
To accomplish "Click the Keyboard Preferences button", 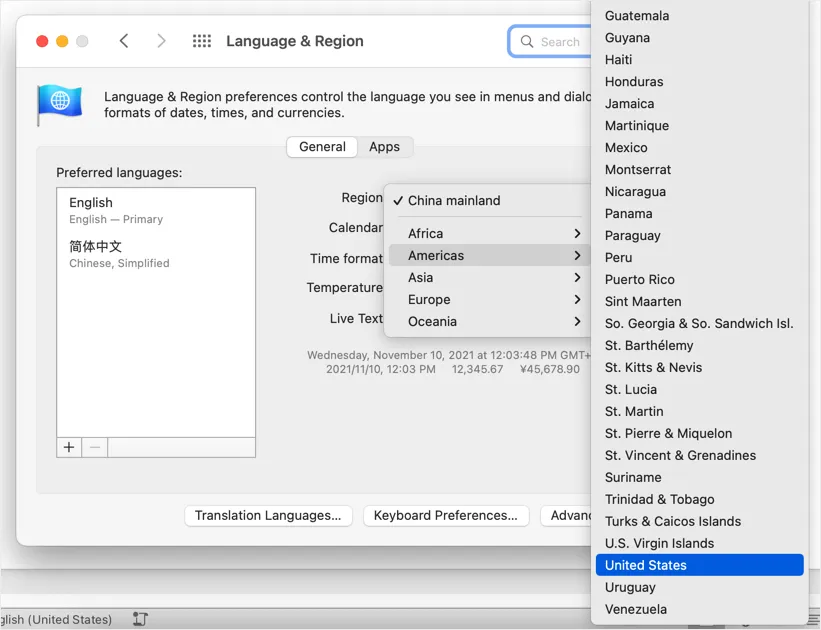I will point(445,516).
